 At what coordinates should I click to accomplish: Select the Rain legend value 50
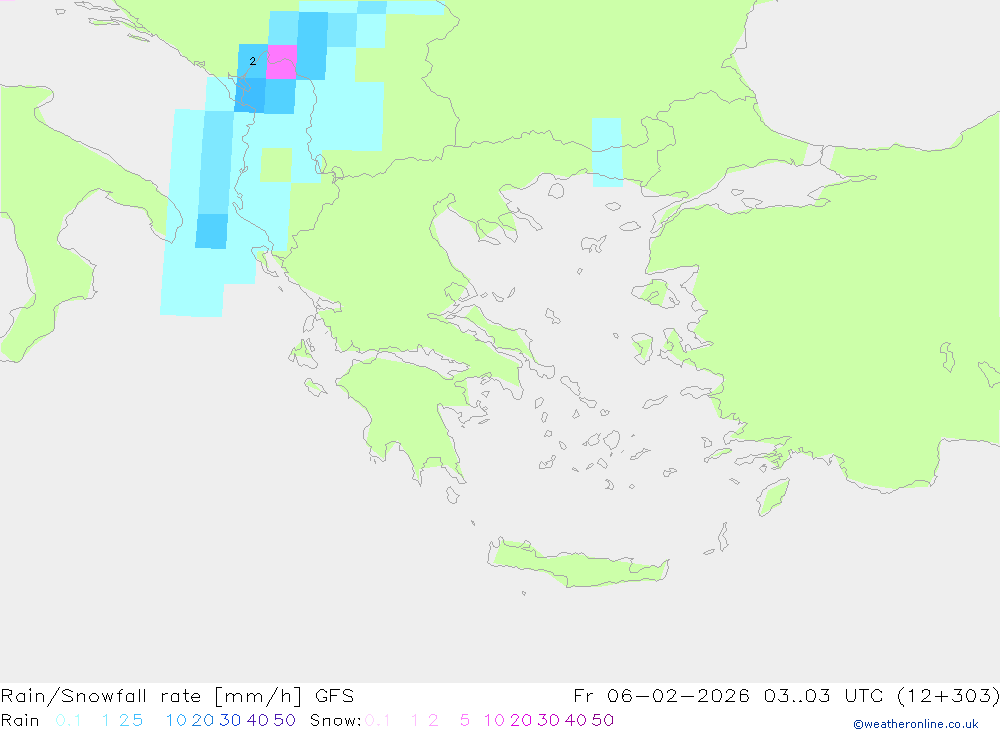(x=284, y=720)
